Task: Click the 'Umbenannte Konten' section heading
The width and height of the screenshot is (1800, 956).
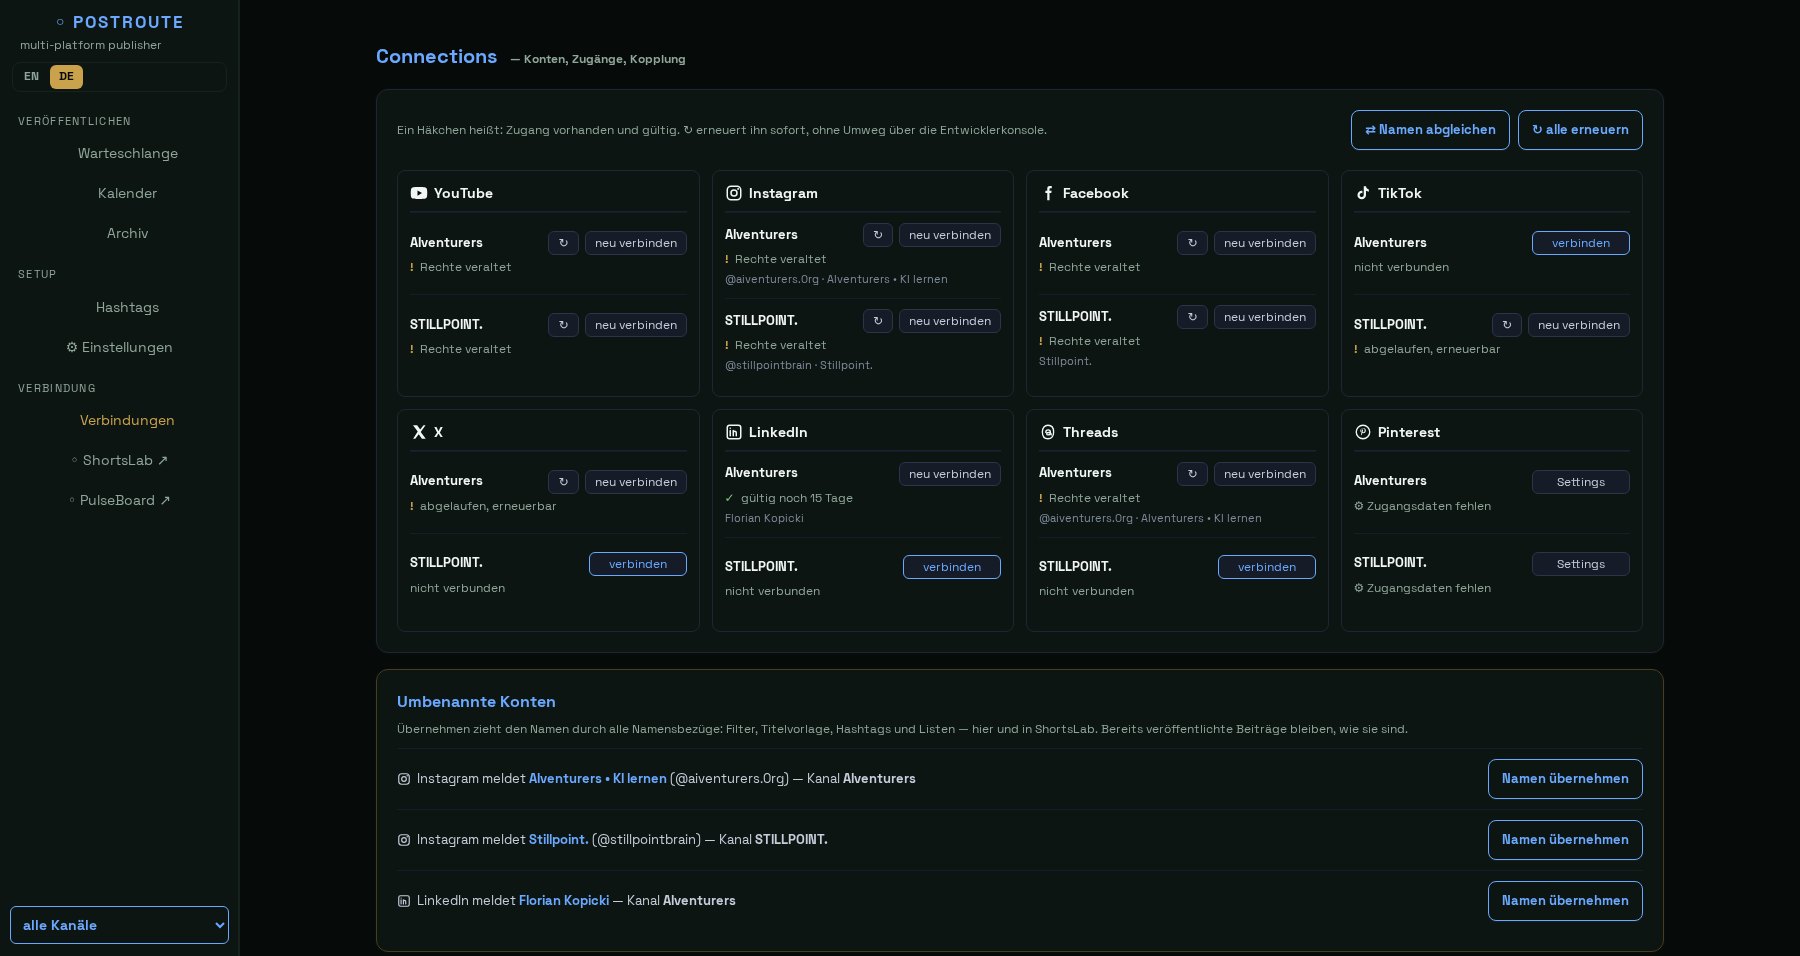Action: coord(476,702)
